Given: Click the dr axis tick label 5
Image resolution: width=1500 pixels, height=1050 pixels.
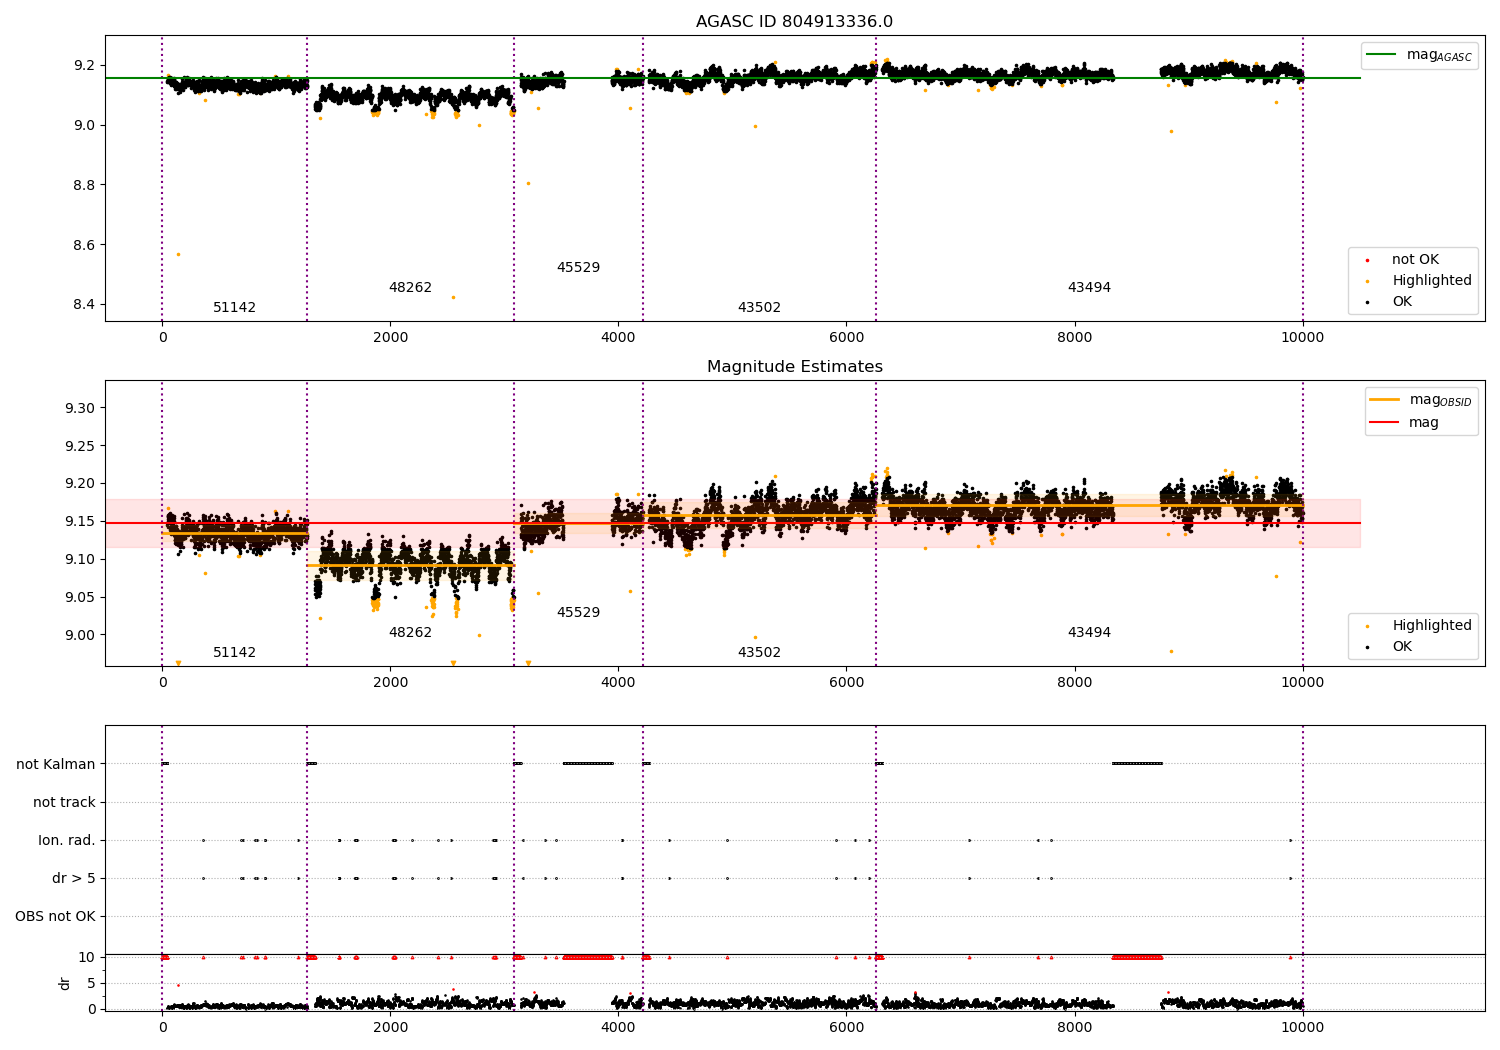Looking at the screenshot, I should click(91, 983).
